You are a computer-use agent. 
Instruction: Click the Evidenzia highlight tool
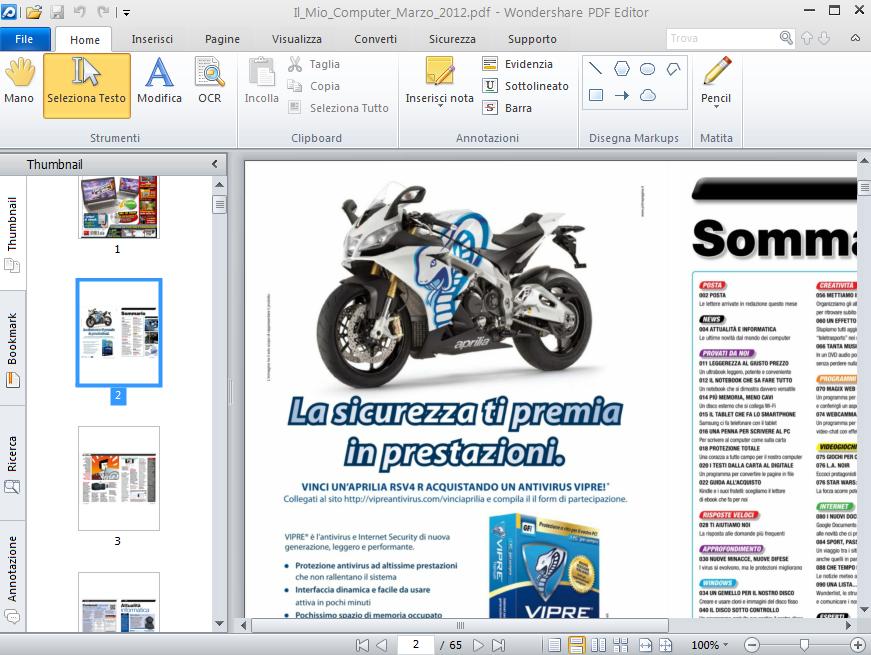(518, 64)
